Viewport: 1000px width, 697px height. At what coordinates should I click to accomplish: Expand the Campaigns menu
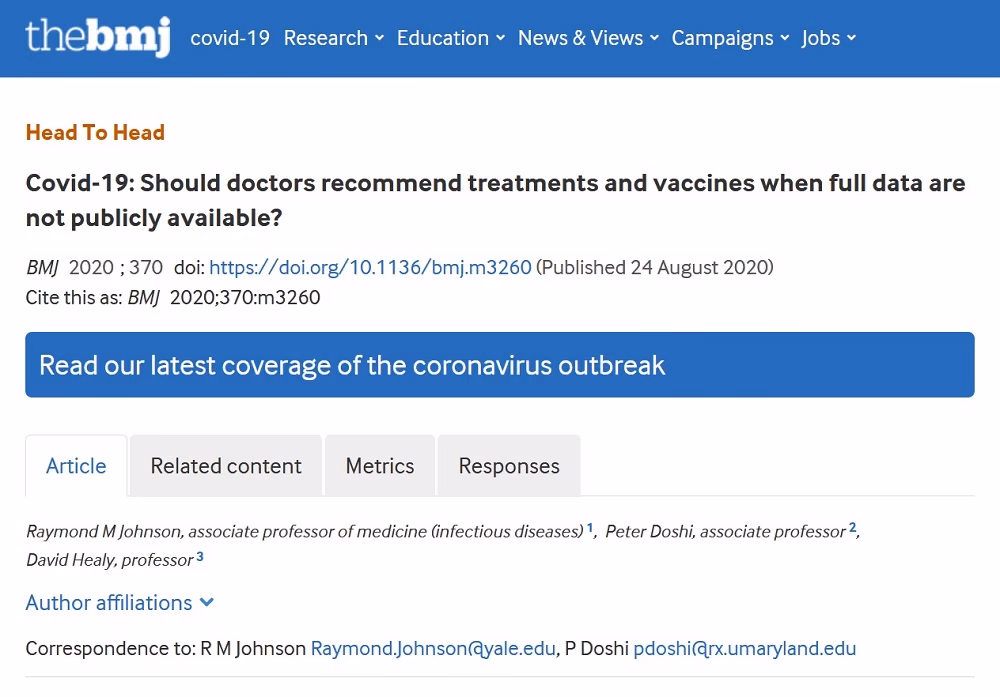point(730,38)
